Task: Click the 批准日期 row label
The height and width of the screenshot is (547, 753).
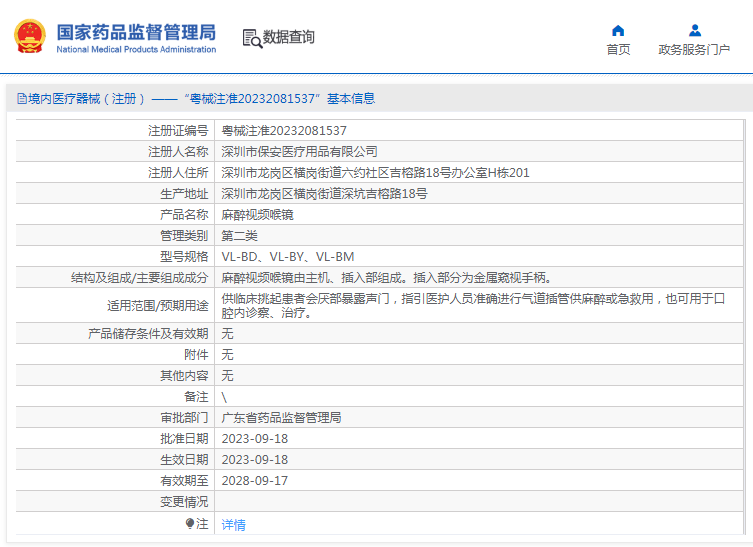Action: click(184, 439)
